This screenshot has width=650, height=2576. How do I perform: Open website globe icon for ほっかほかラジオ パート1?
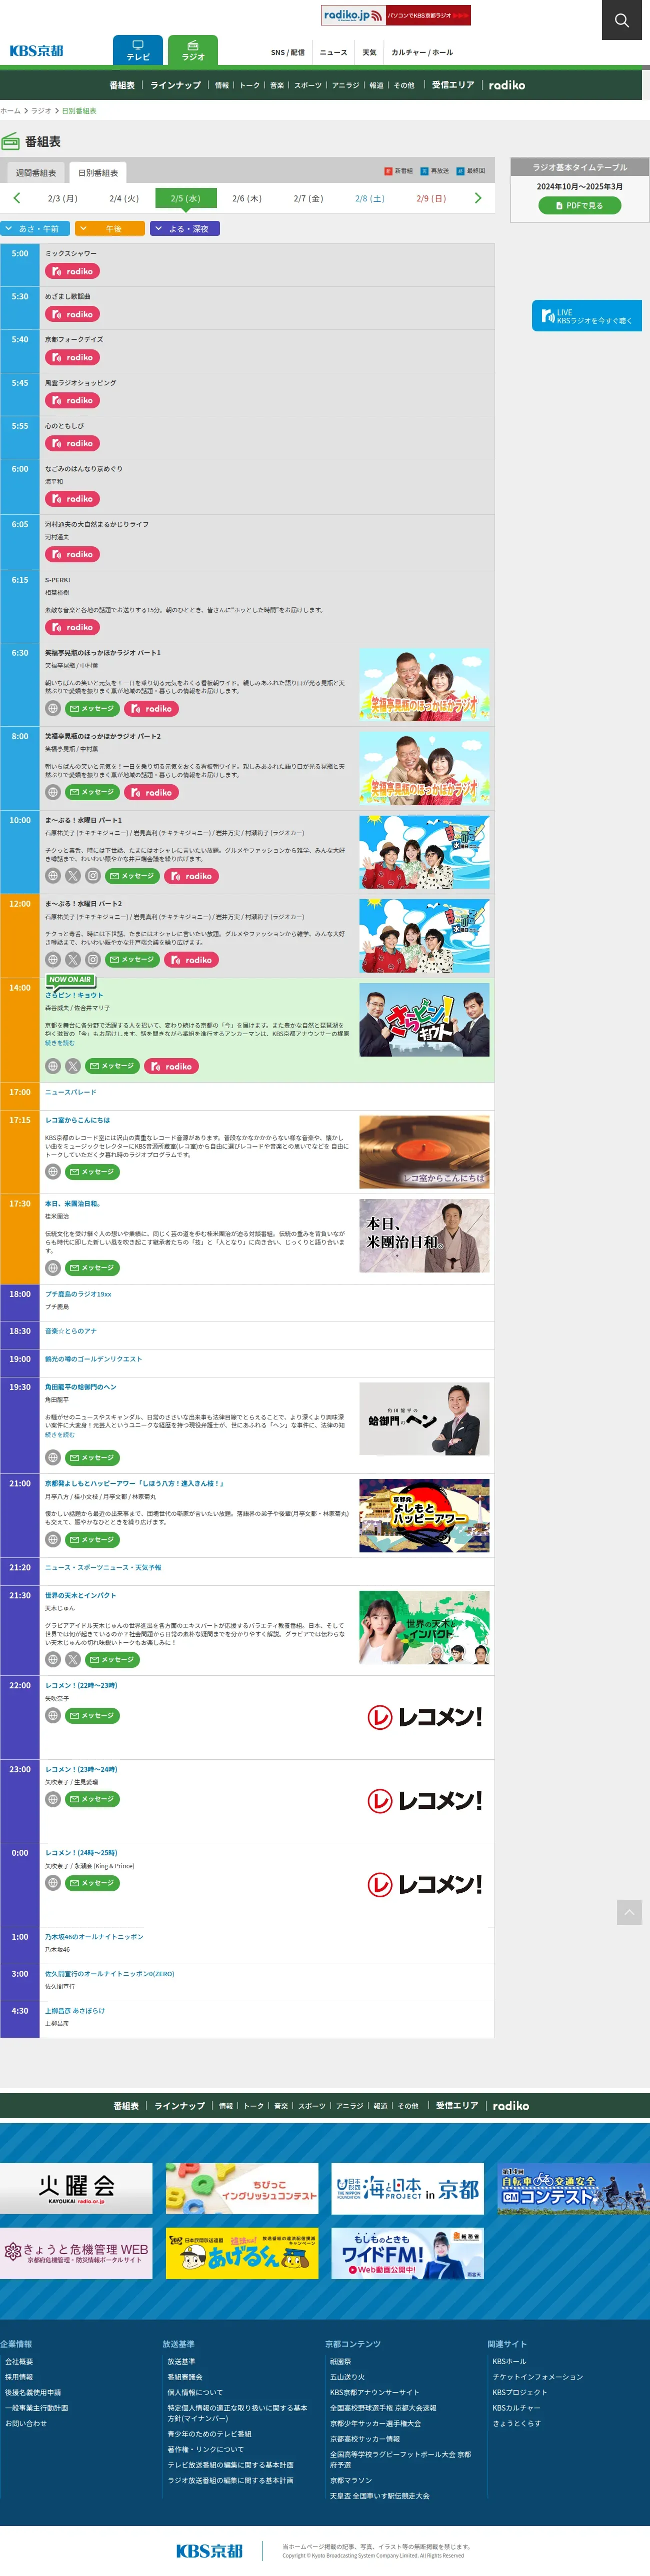coord(53,708)
